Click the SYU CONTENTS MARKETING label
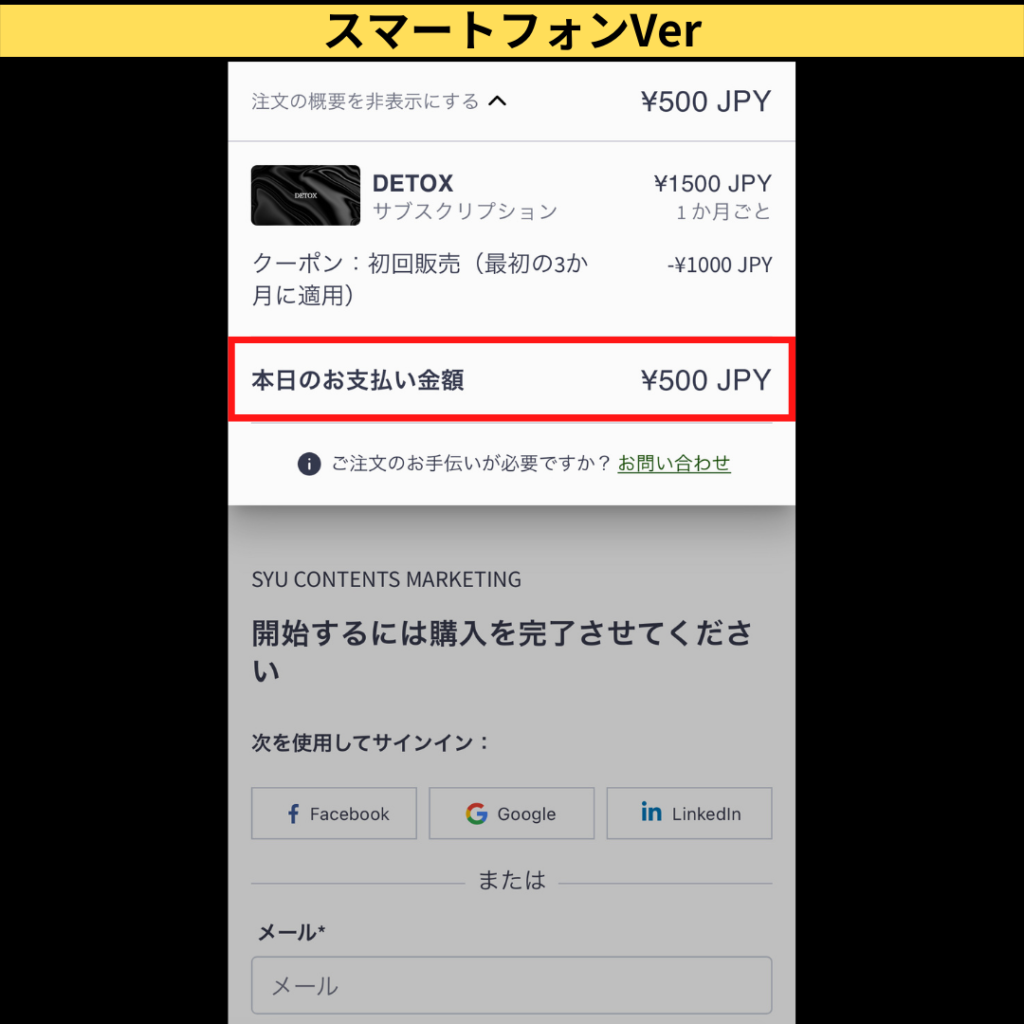The width and height of the screenshot is (1024, 1024). click(x=387, y=579)
